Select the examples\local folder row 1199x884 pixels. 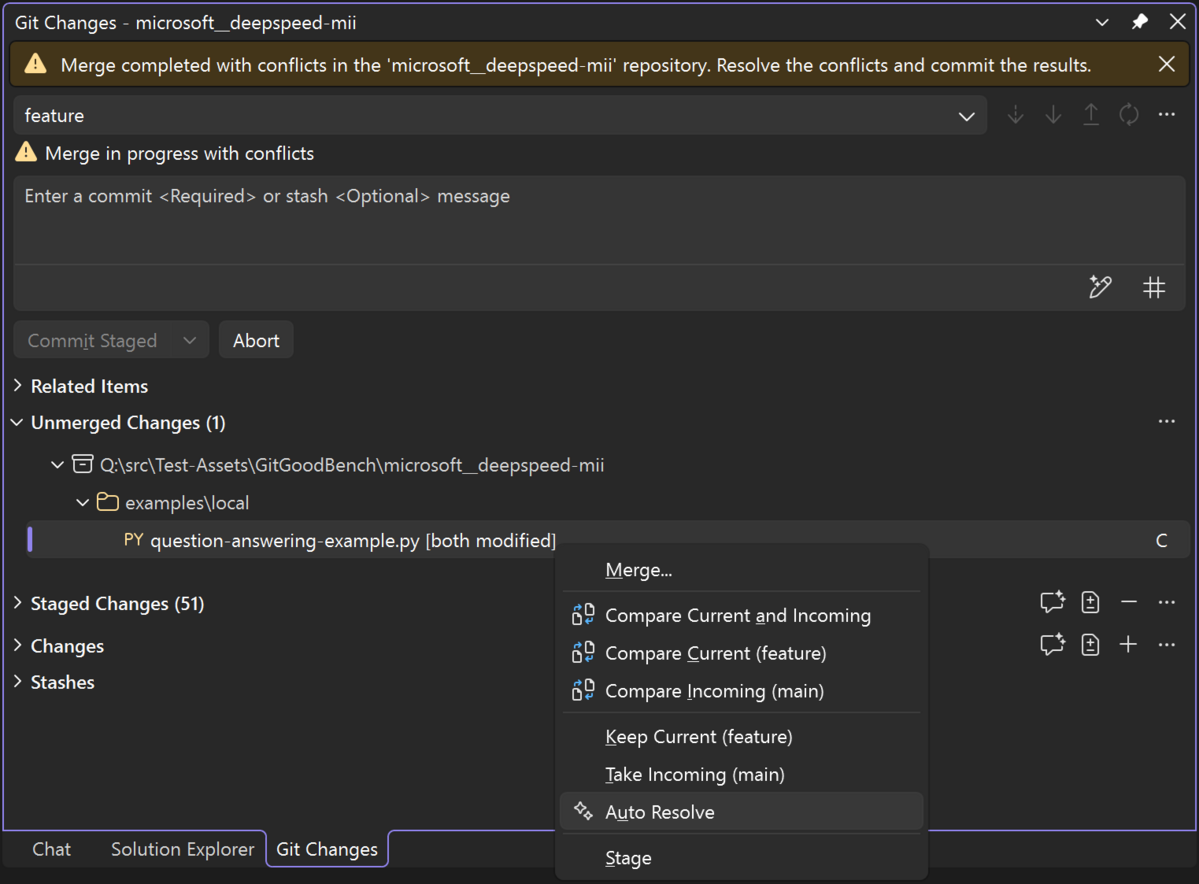187,503
